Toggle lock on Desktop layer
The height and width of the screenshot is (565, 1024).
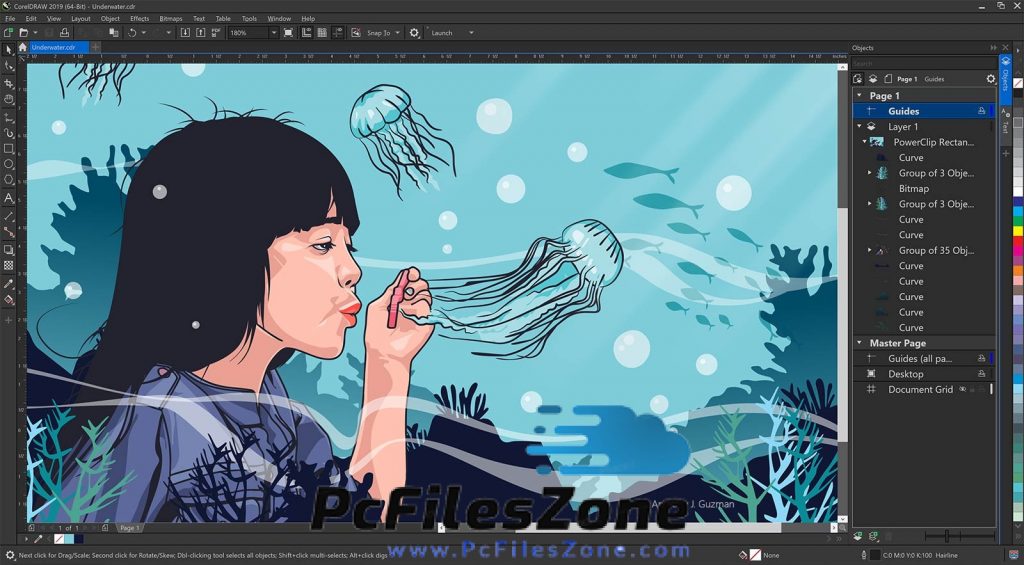[981, 374]
